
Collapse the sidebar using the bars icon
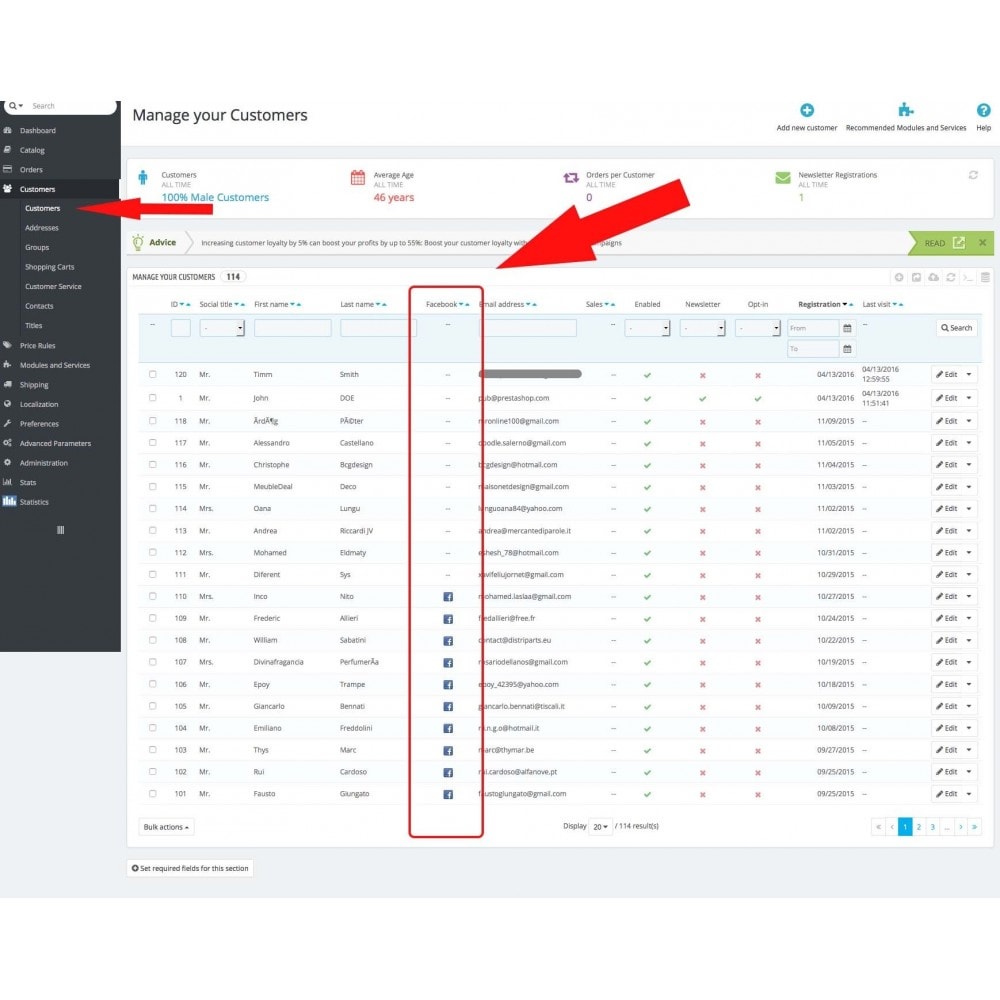pyautogui.click(x=61, y=530)
